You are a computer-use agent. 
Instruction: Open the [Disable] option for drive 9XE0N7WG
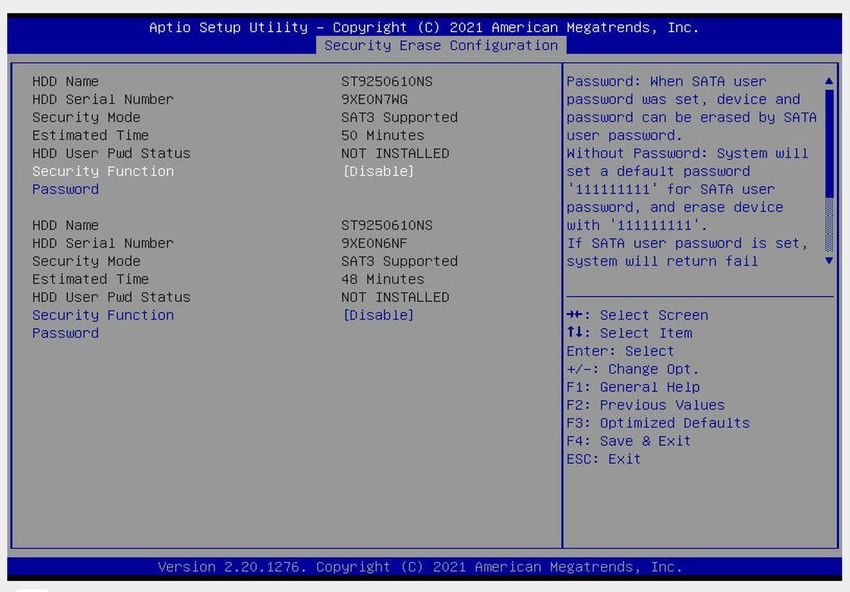(378, 171)
